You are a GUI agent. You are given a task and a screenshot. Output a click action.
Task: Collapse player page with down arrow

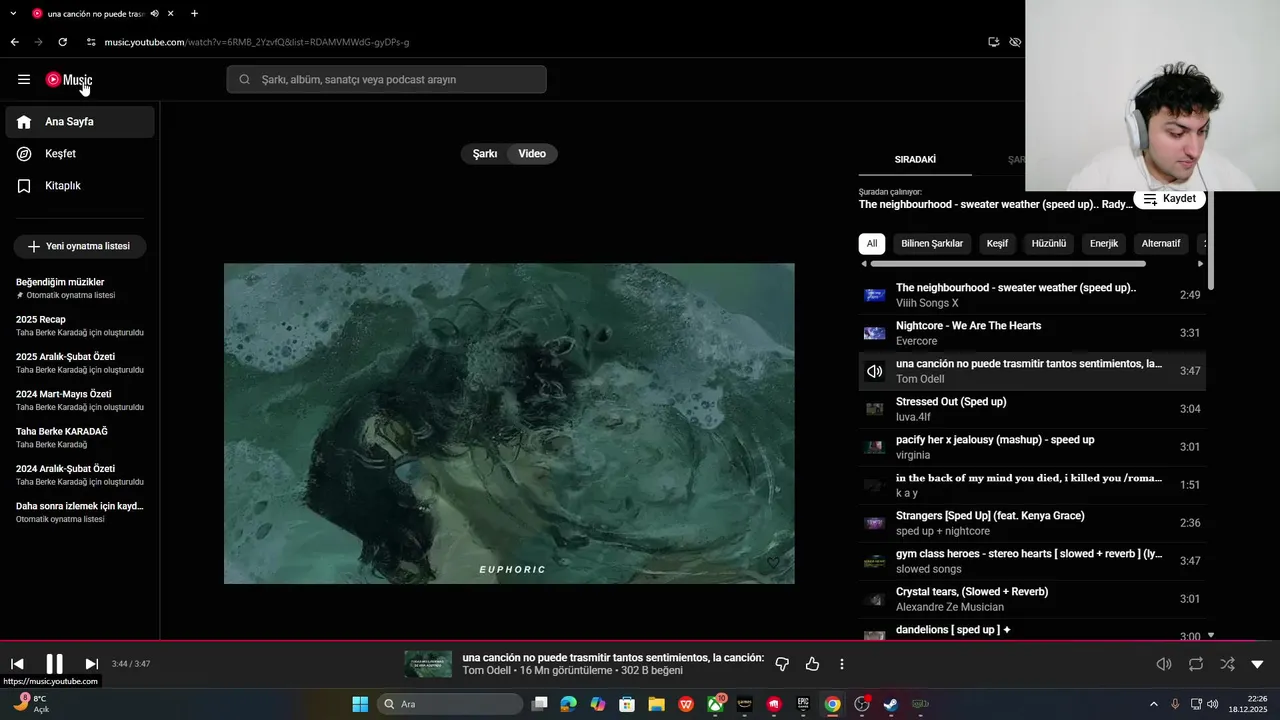[1257, 664]
